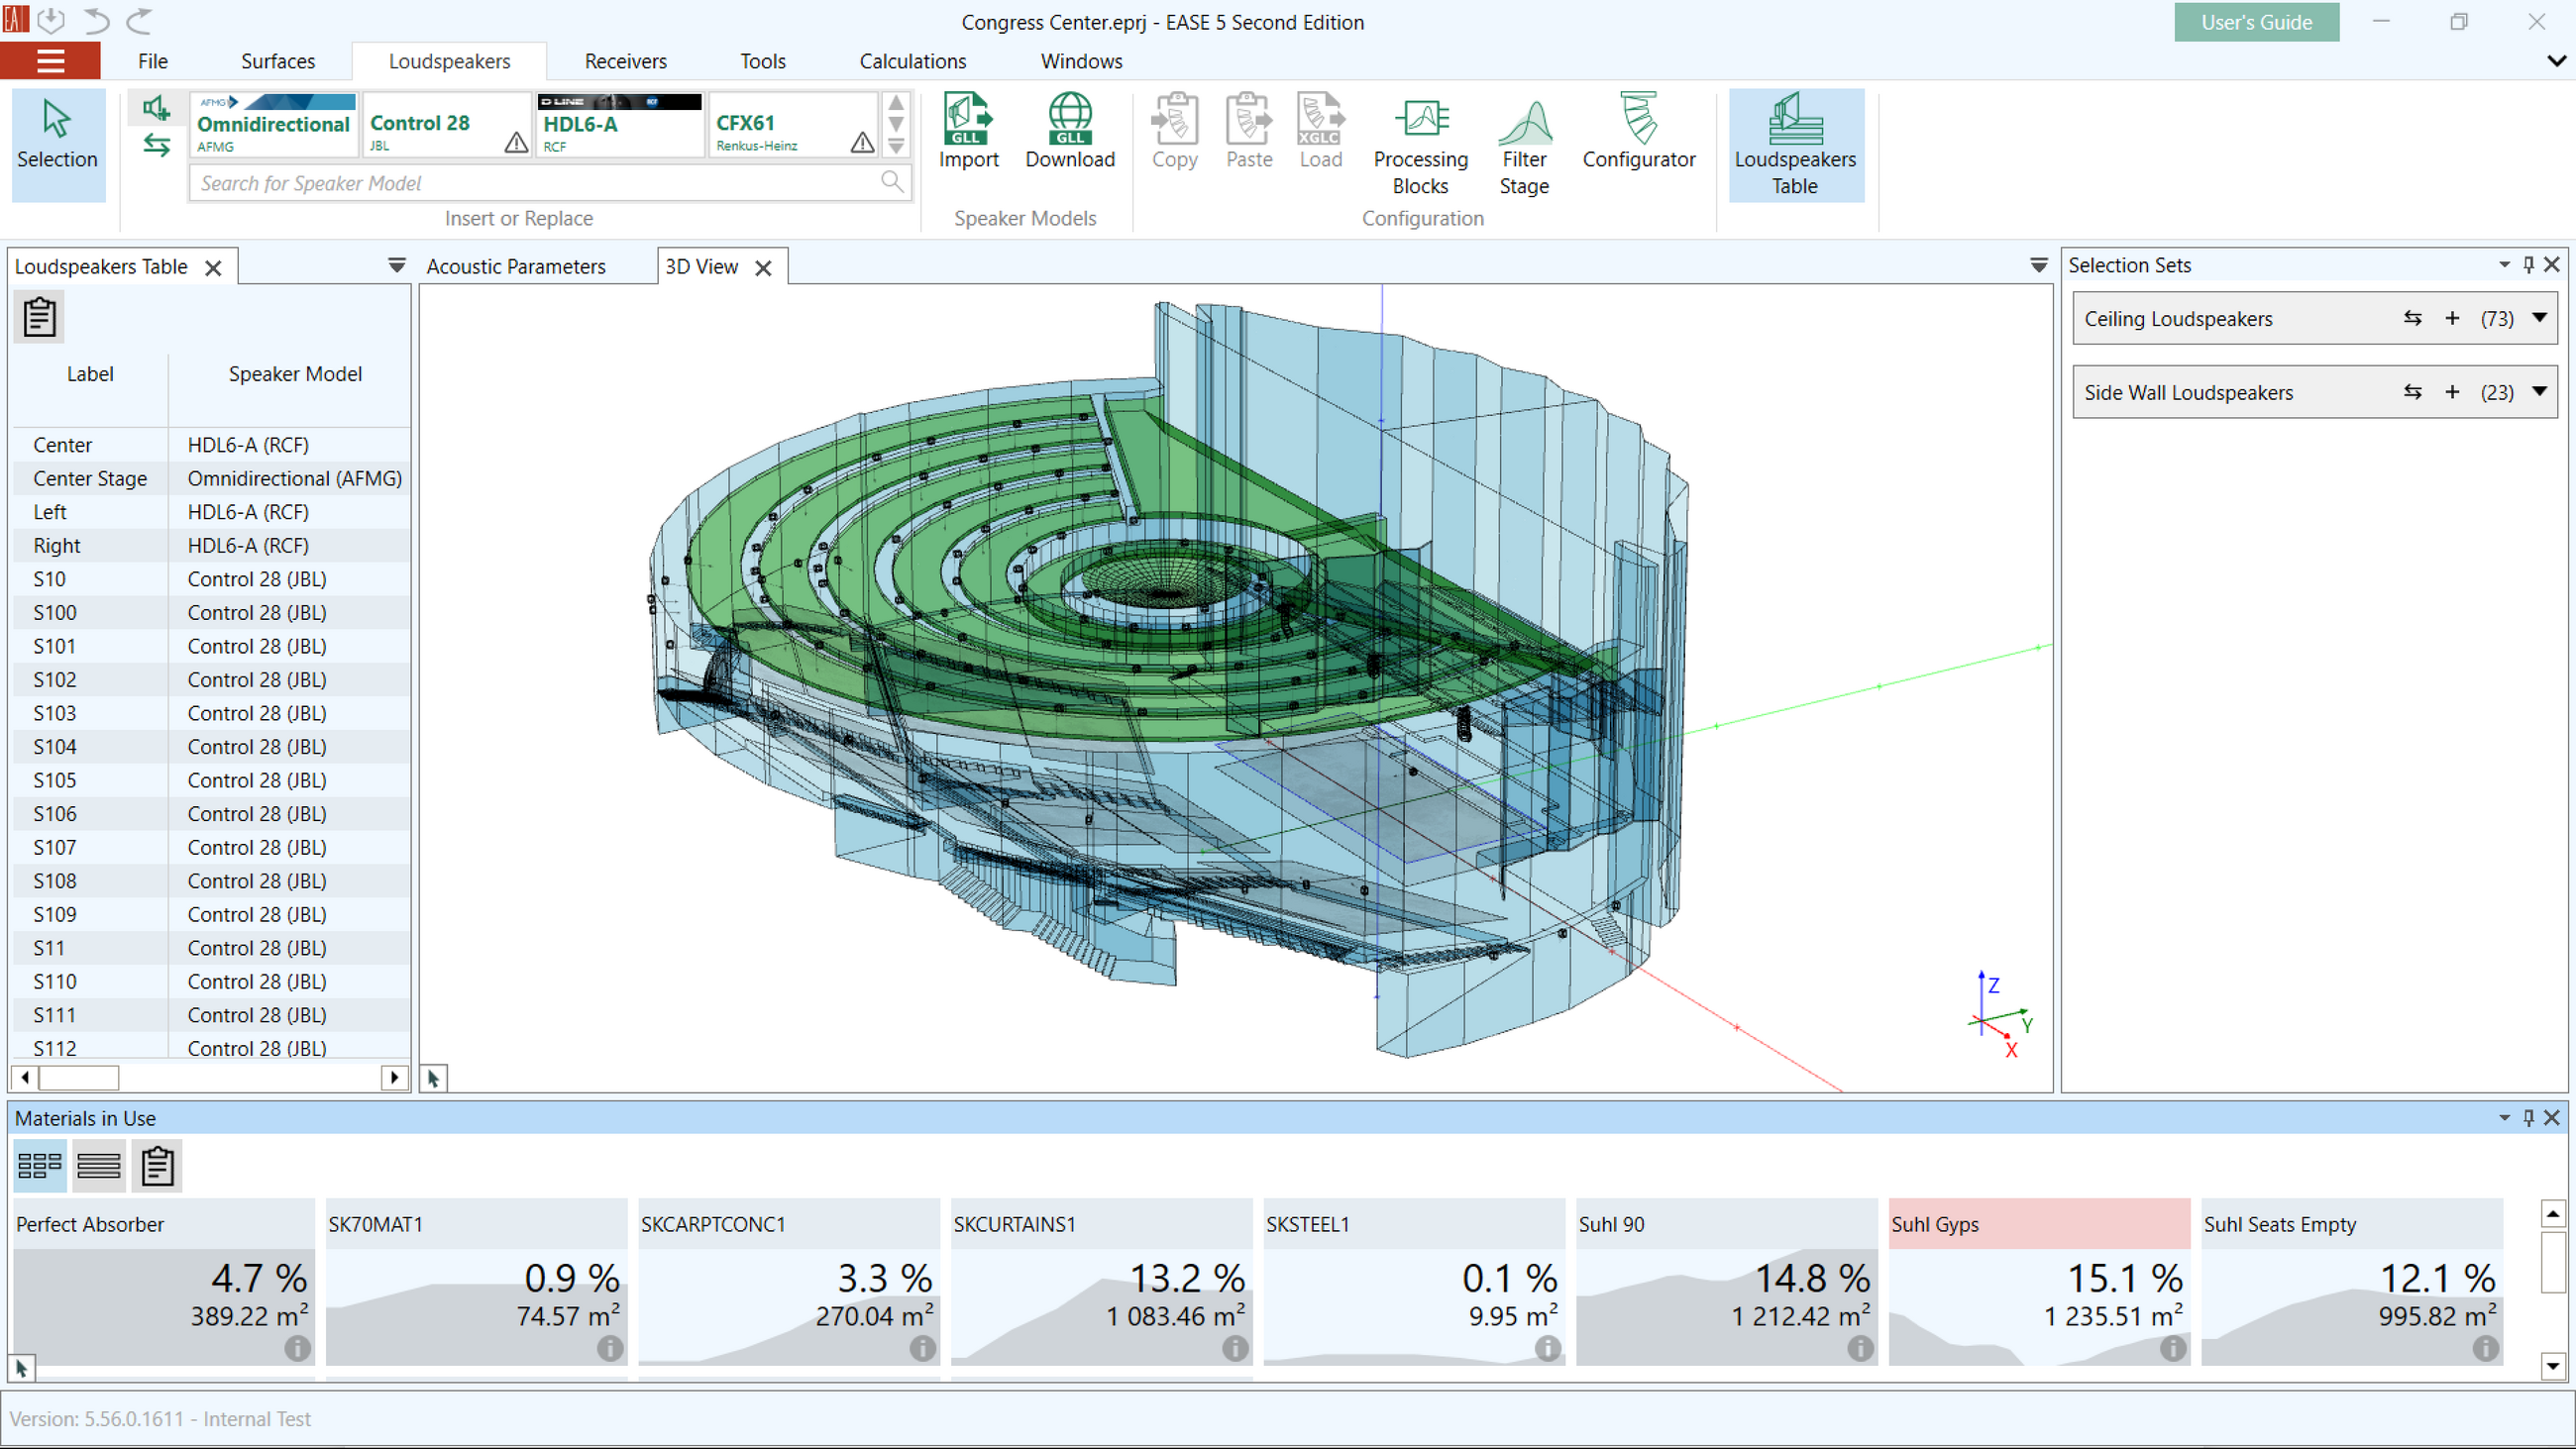Switch to the Acoustic Parameters tab
This screenshot has height=1449, width=2576.
[x=516, y=266]
